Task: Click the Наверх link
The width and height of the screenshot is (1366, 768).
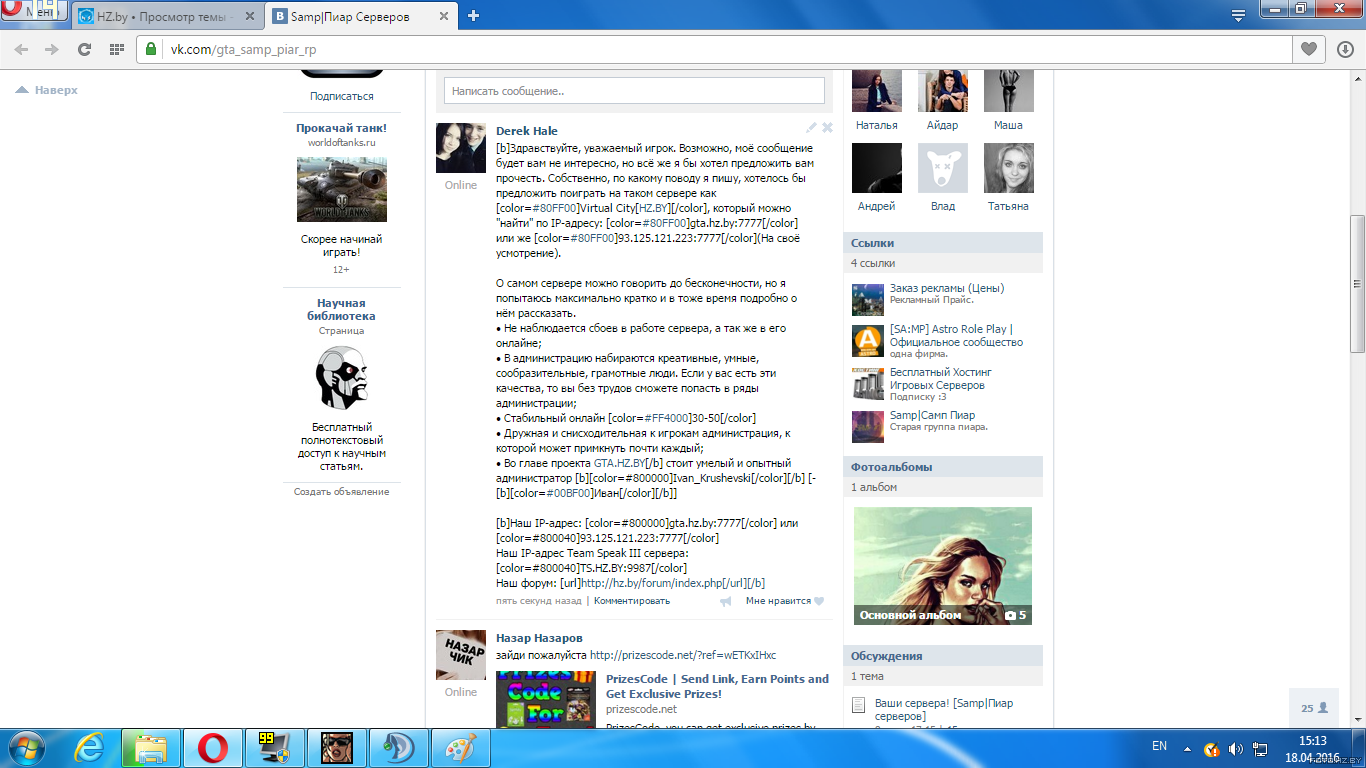Action: pos(46,90)
